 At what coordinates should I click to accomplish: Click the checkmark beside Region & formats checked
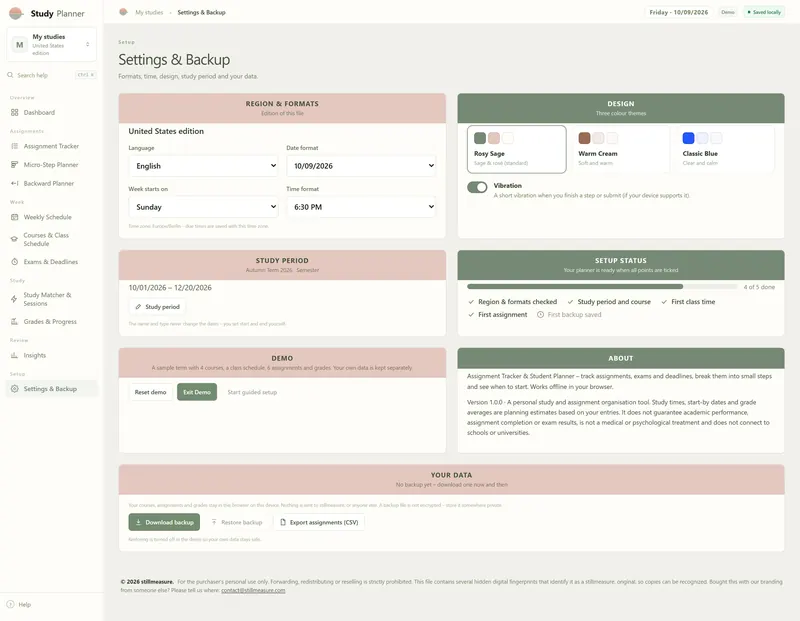[x=471, y=302]
